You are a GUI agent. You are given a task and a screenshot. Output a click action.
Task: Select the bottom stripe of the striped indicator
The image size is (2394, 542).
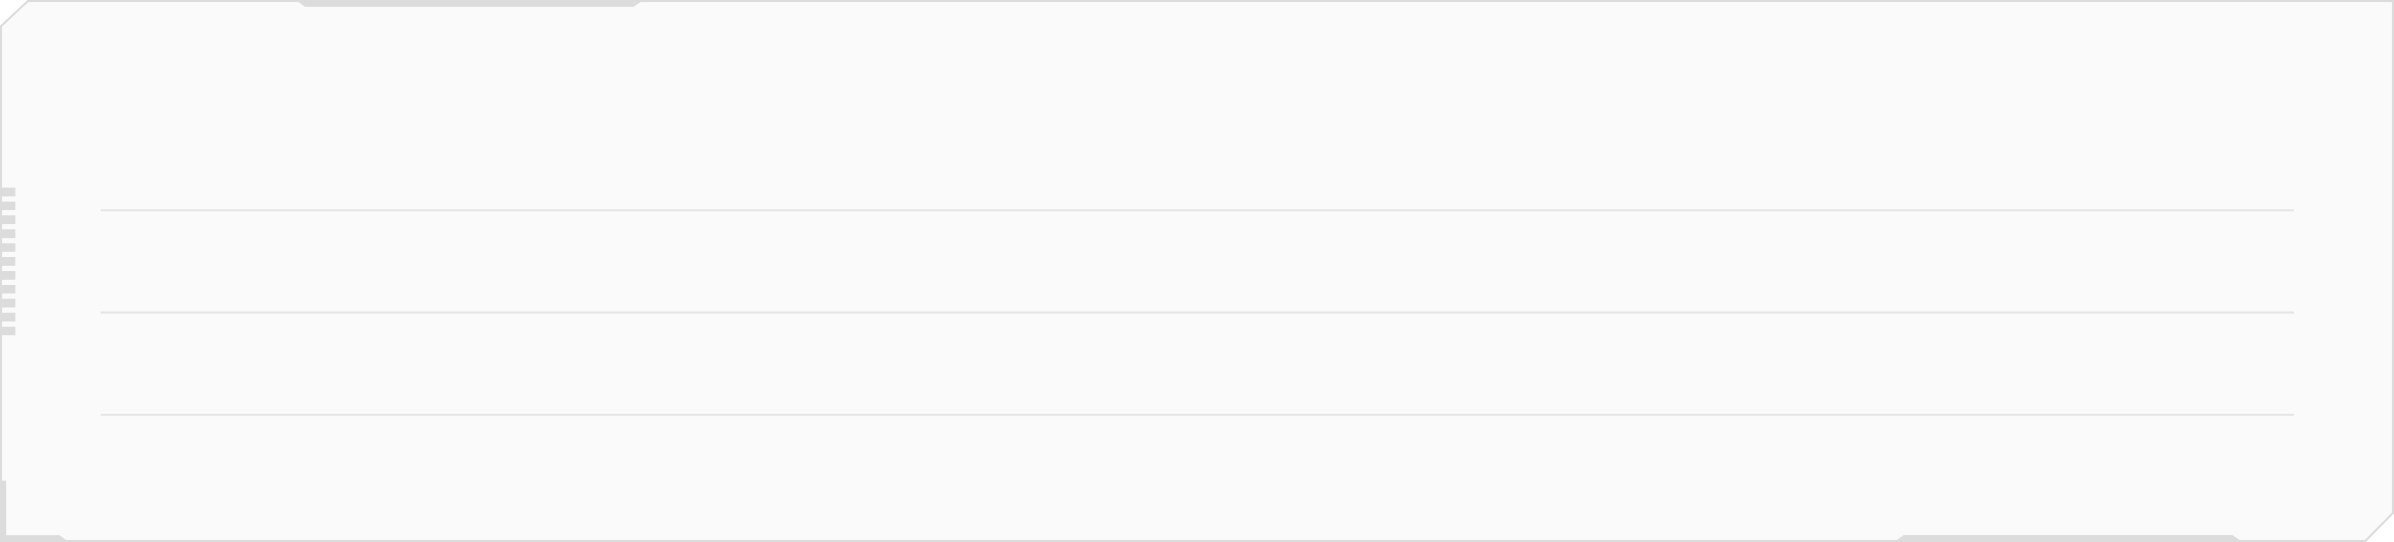point(8,331)
